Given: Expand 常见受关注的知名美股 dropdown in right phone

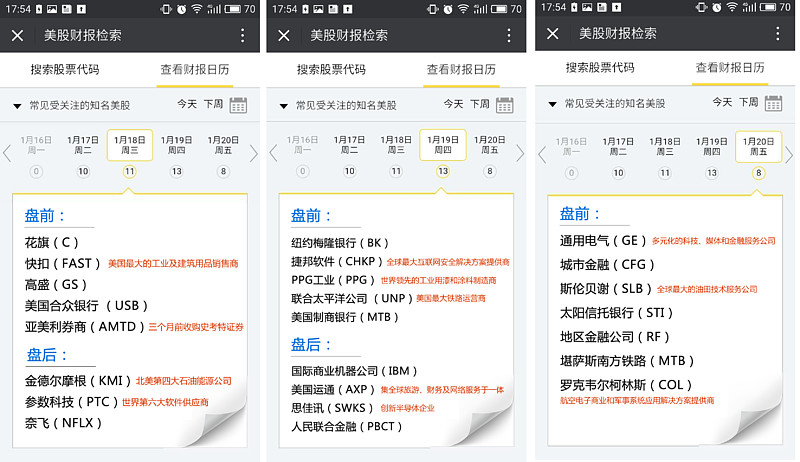Looking at the screenshot, I should [607, 104].
